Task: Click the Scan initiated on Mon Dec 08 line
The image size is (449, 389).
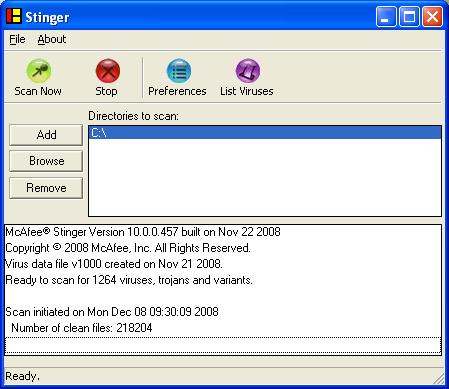Action: (112, 312)
